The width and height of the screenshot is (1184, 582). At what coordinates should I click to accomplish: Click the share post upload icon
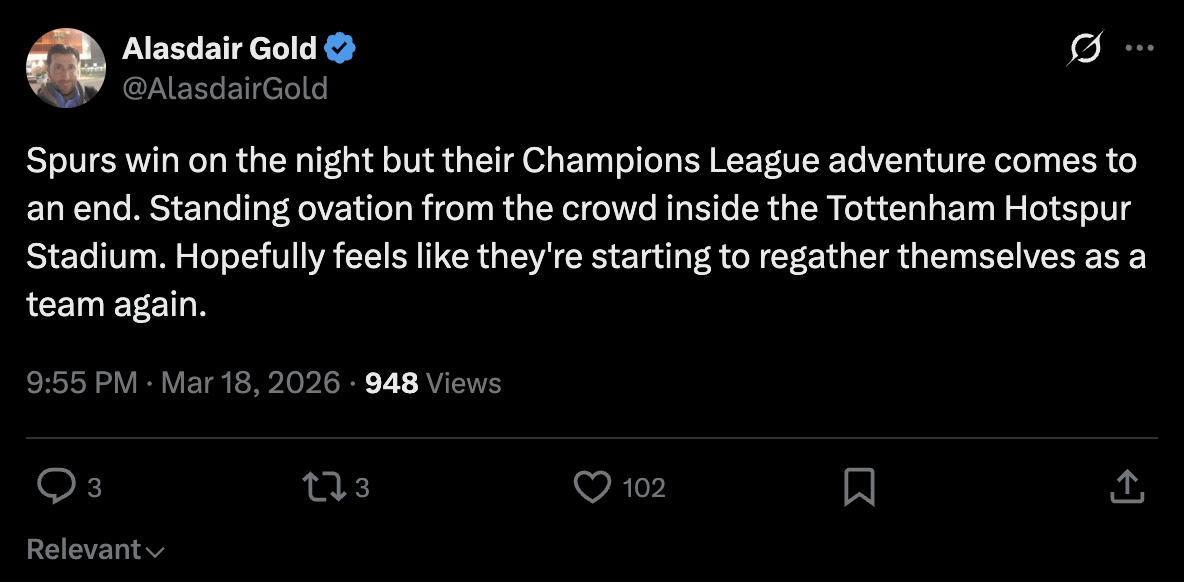coord(1127,487)
